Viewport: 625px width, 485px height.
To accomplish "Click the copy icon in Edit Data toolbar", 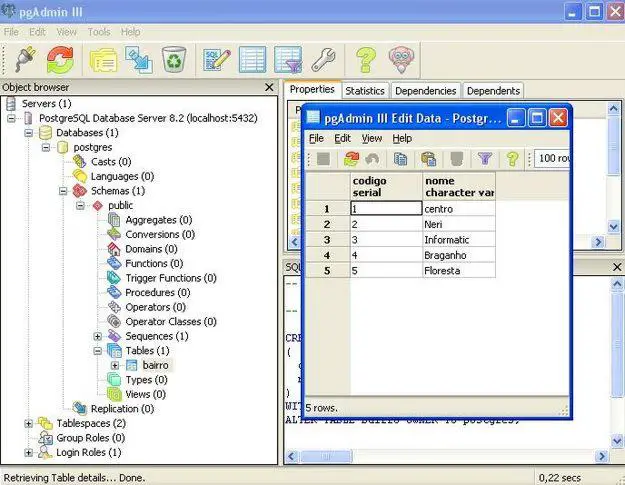I will point(400,159).
